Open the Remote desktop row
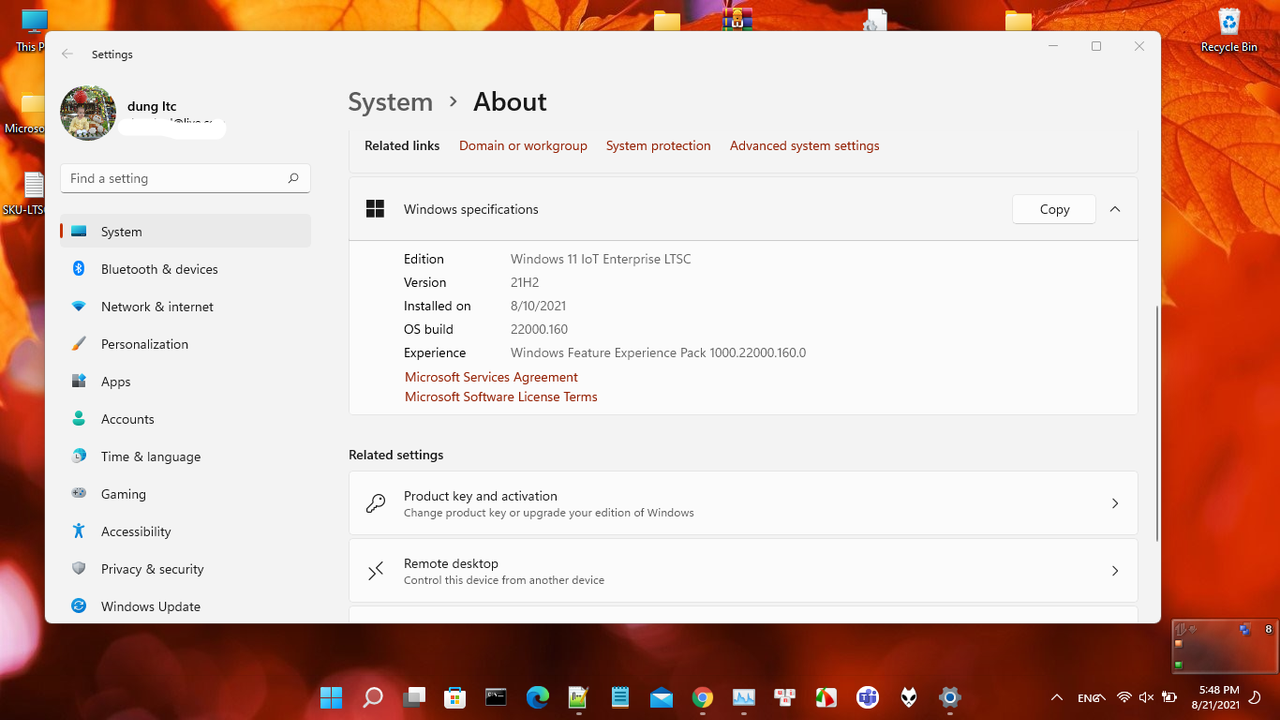The height and width of the screenshot is (720, 1280). point(743,571)
